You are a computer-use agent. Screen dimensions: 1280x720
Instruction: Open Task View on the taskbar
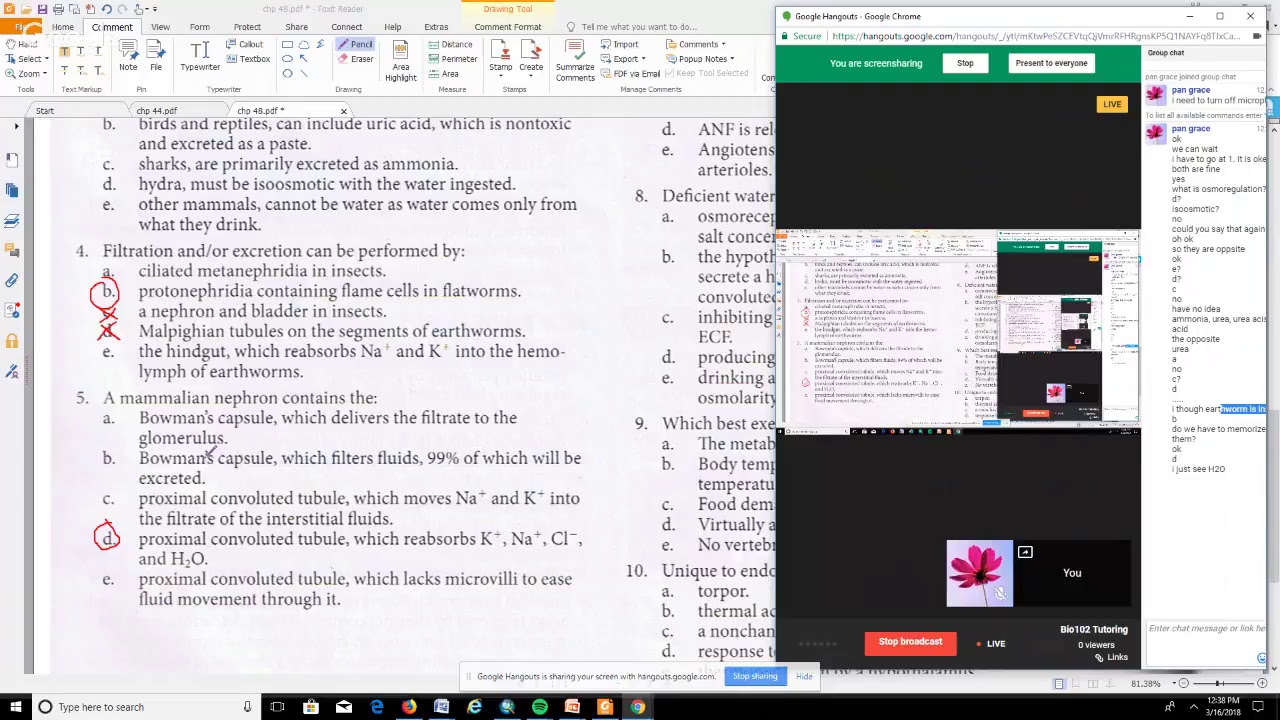pyautogui.click(x=277, y=707)
